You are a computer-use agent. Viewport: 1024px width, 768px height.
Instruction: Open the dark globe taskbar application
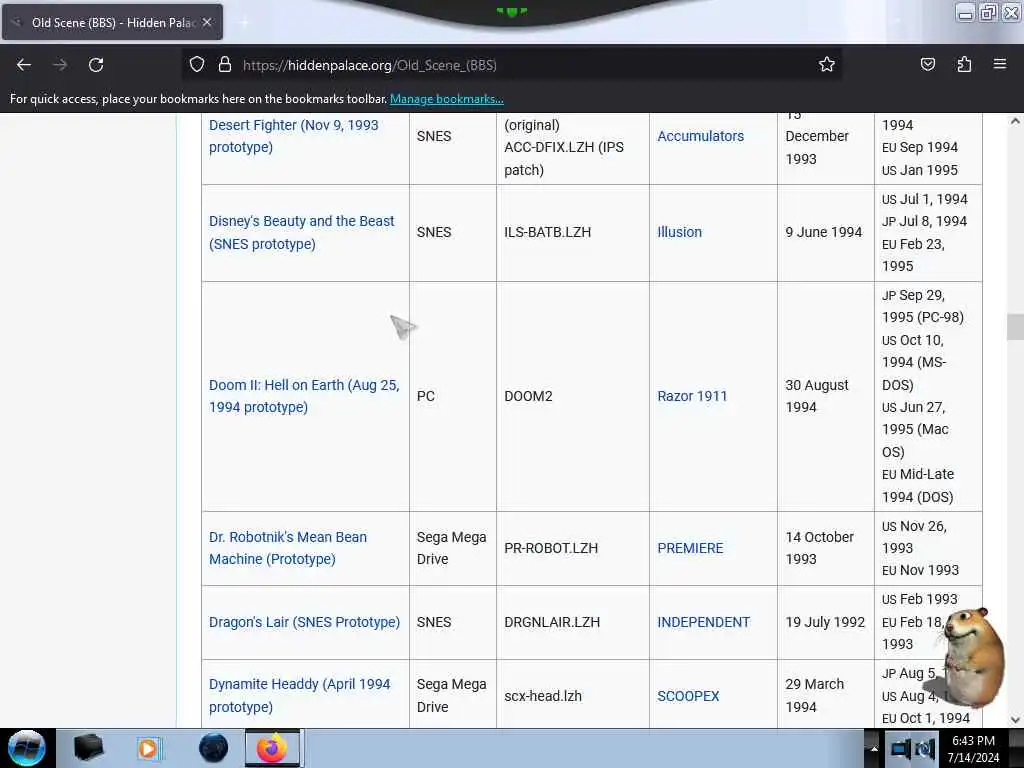tap(214, 748)
